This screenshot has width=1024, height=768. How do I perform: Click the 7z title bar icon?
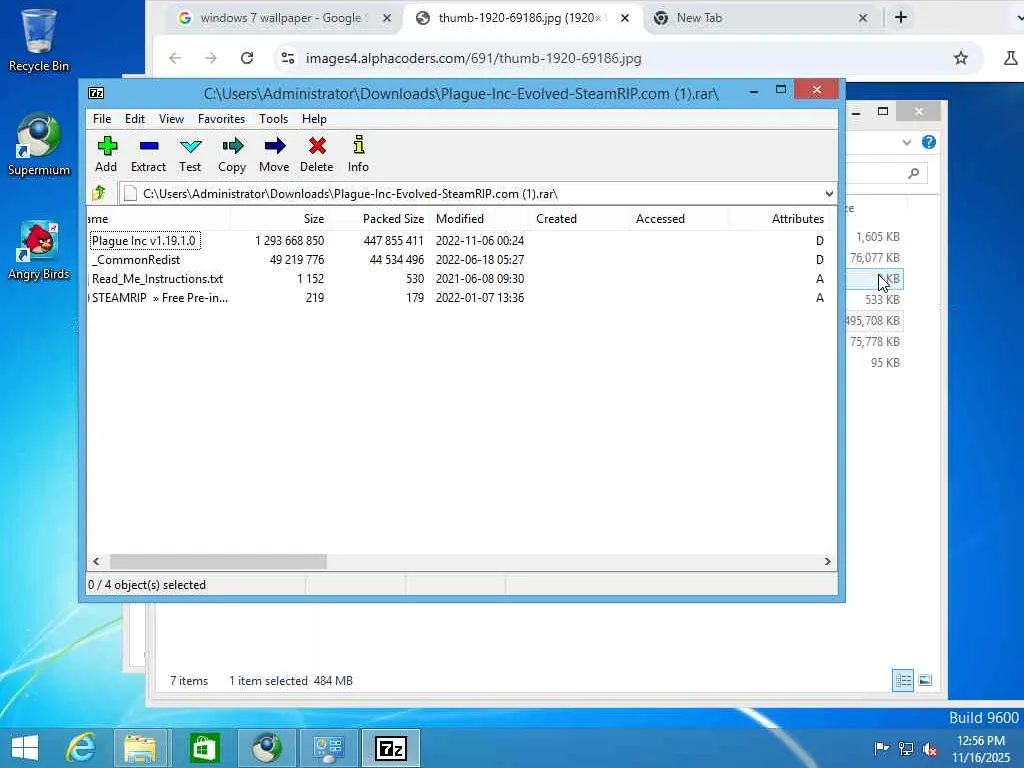[96, 93]
